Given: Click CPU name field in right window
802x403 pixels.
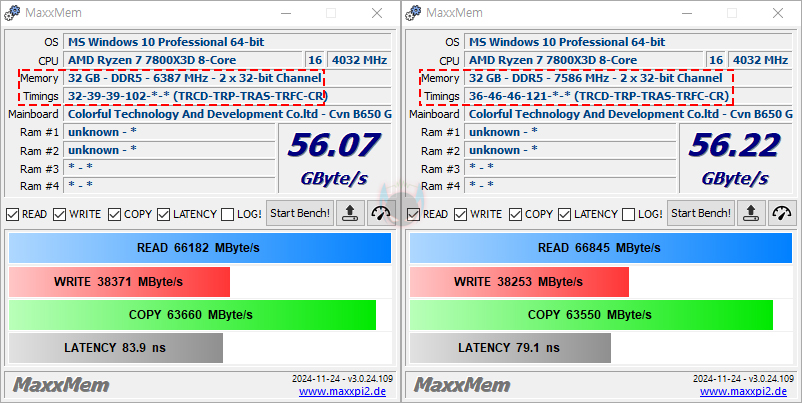Looking at the screenshot, I should [584, 60].
